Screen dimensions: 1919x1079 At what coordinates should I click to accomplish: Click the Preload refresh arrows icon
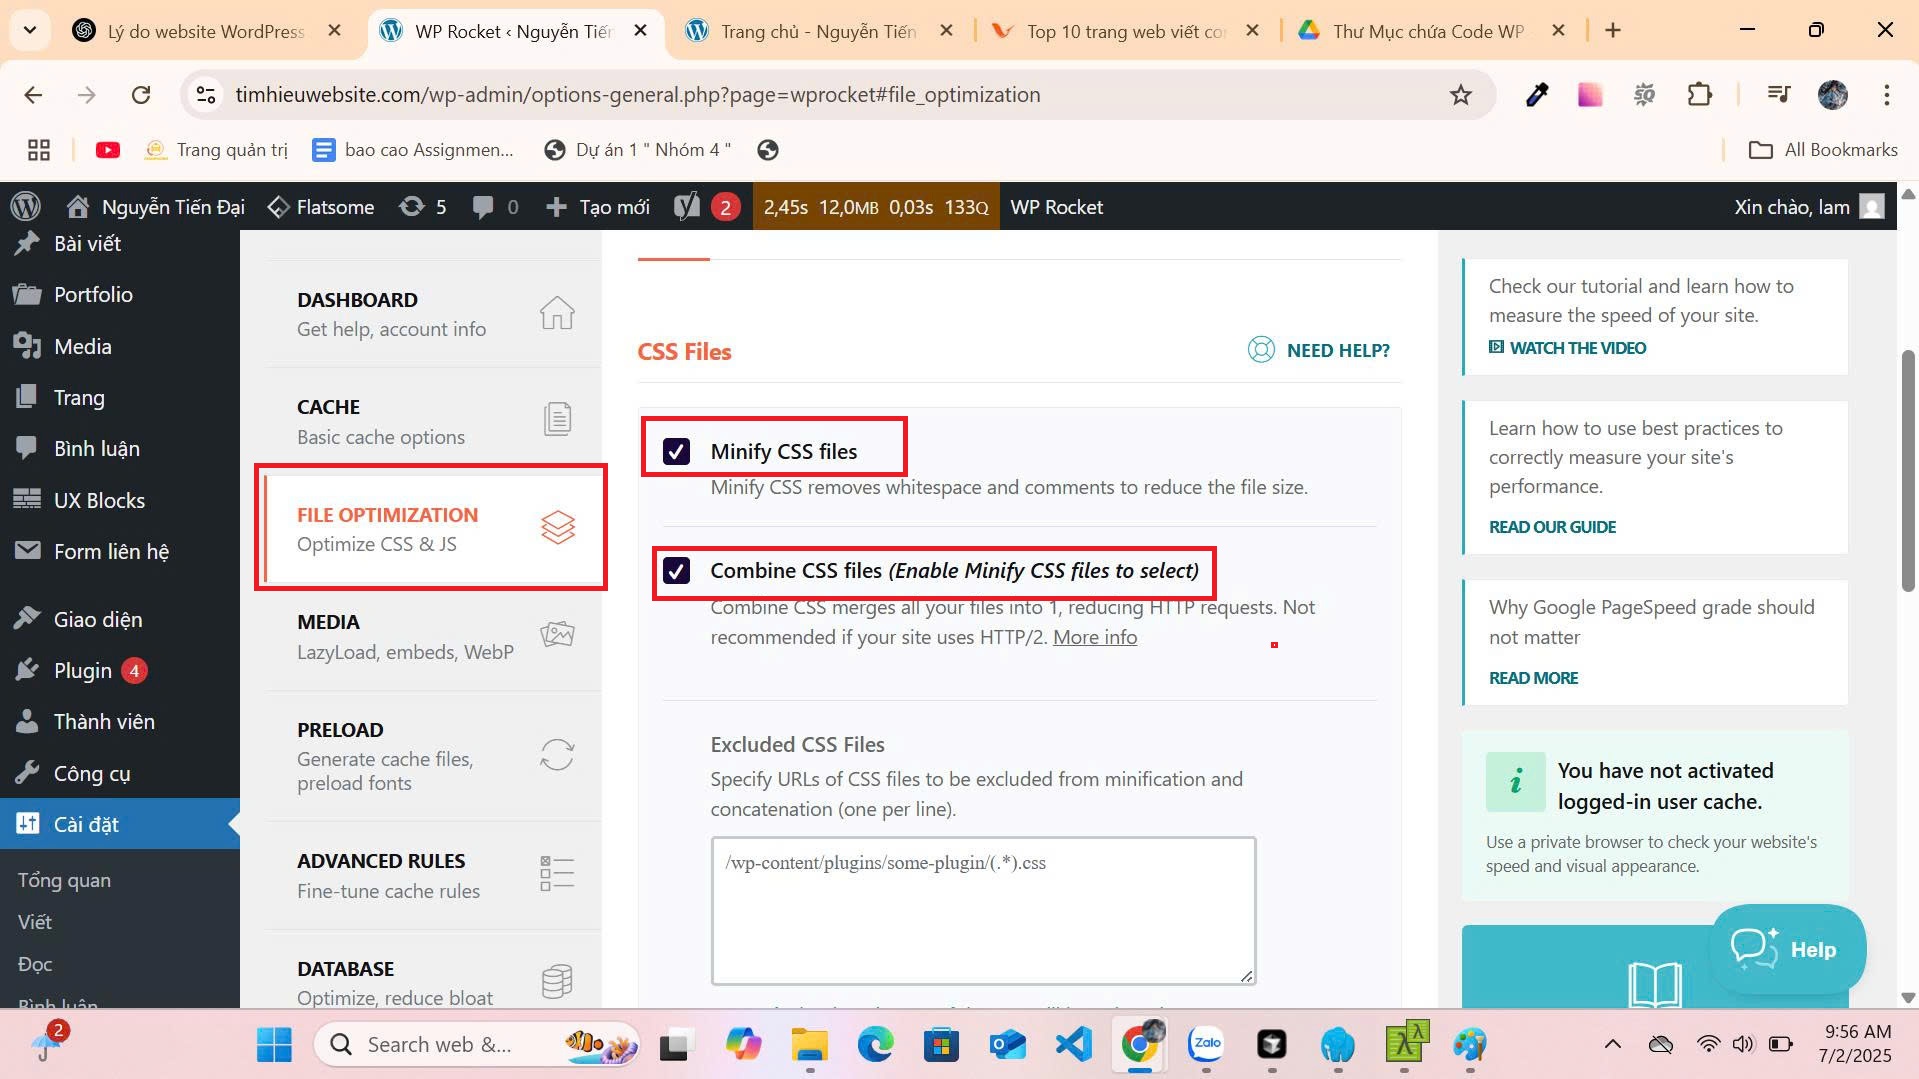(557, 754)
